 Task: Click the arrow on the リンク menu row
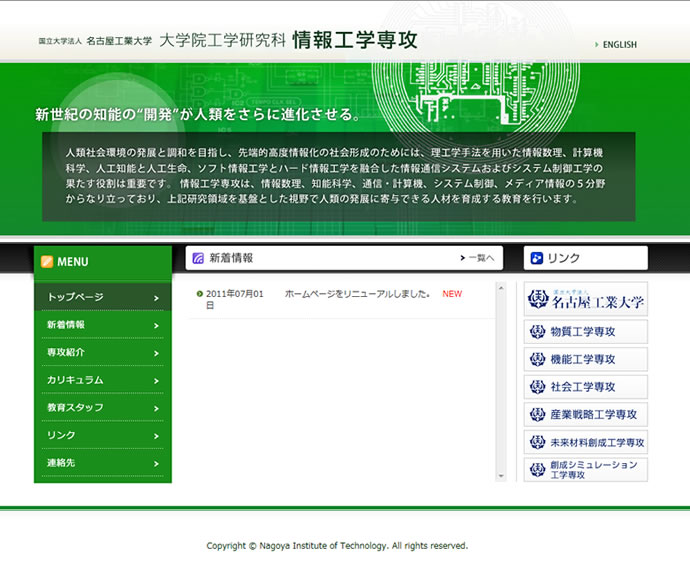pyautogui.click(x=156, y=436)
